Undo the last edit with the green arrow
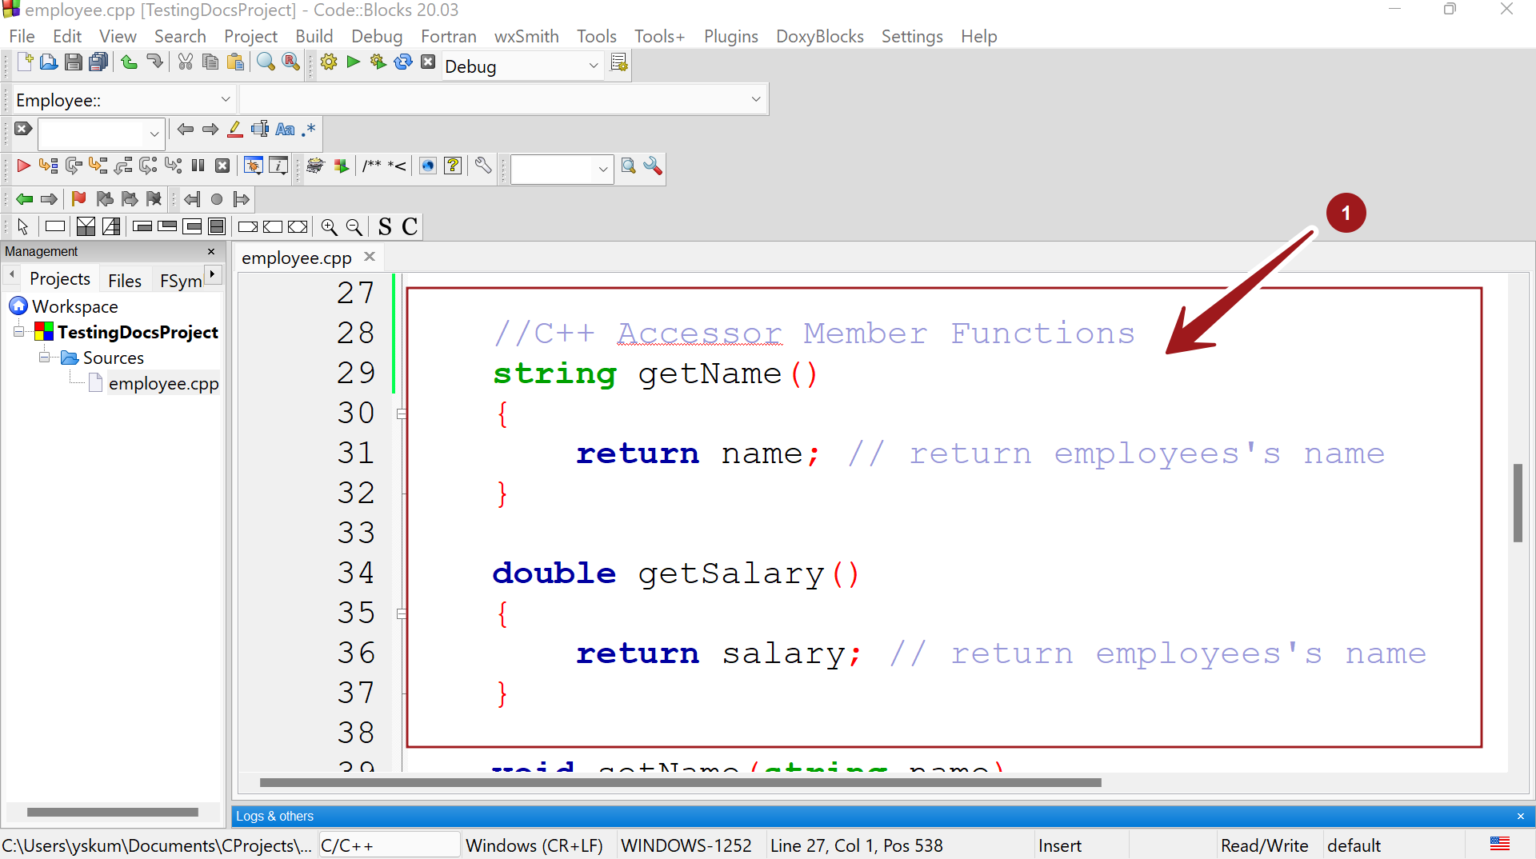Viewport: 1536px width, 859px height. tap(129, 61)
